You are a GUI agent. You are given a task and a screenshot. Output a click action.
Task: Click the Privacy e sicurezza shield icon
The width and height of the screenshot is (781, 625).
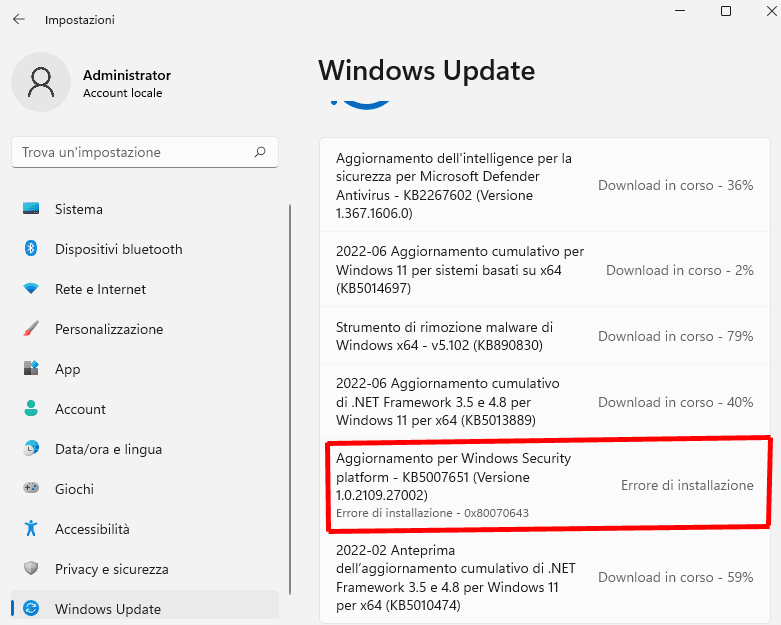[31, 568]
